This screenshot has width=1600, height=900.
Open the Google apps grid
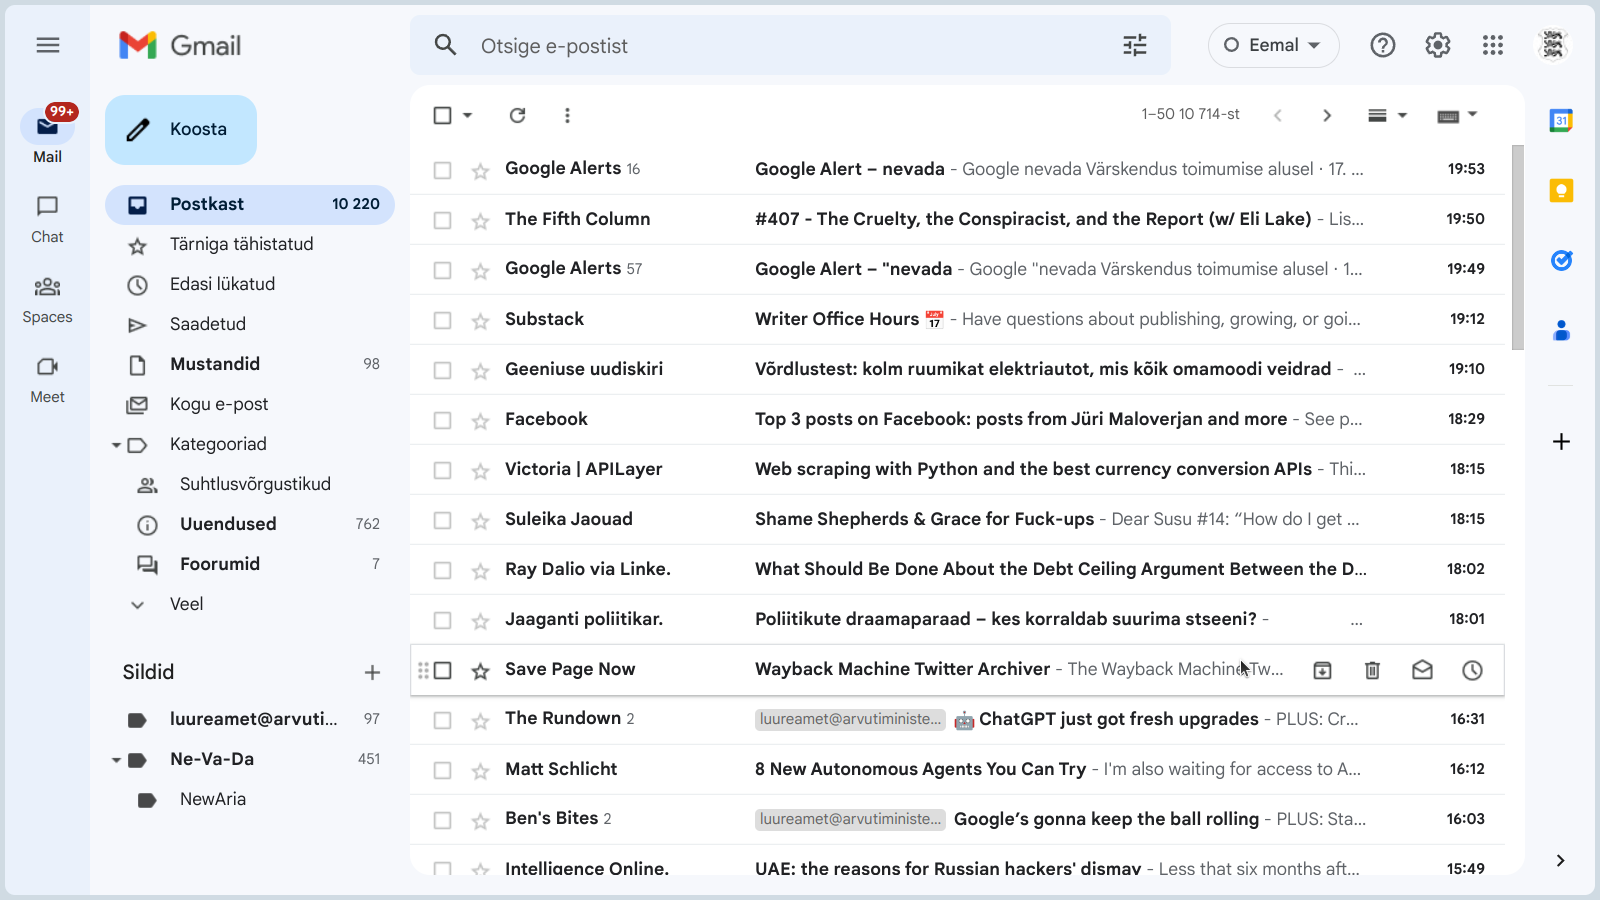tap(1493, 45)
